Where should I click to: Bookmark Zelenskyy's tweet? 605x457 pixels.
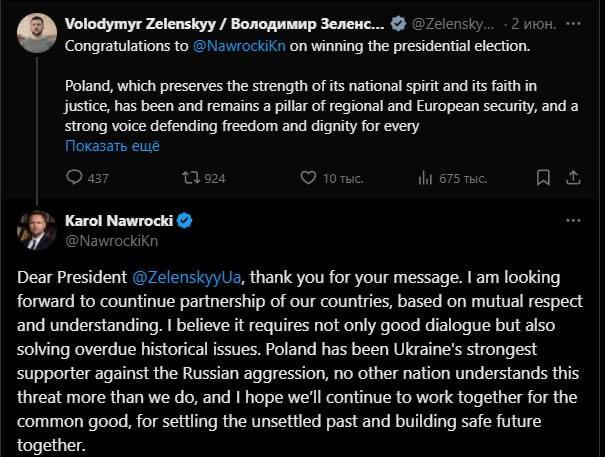(543, 178)
